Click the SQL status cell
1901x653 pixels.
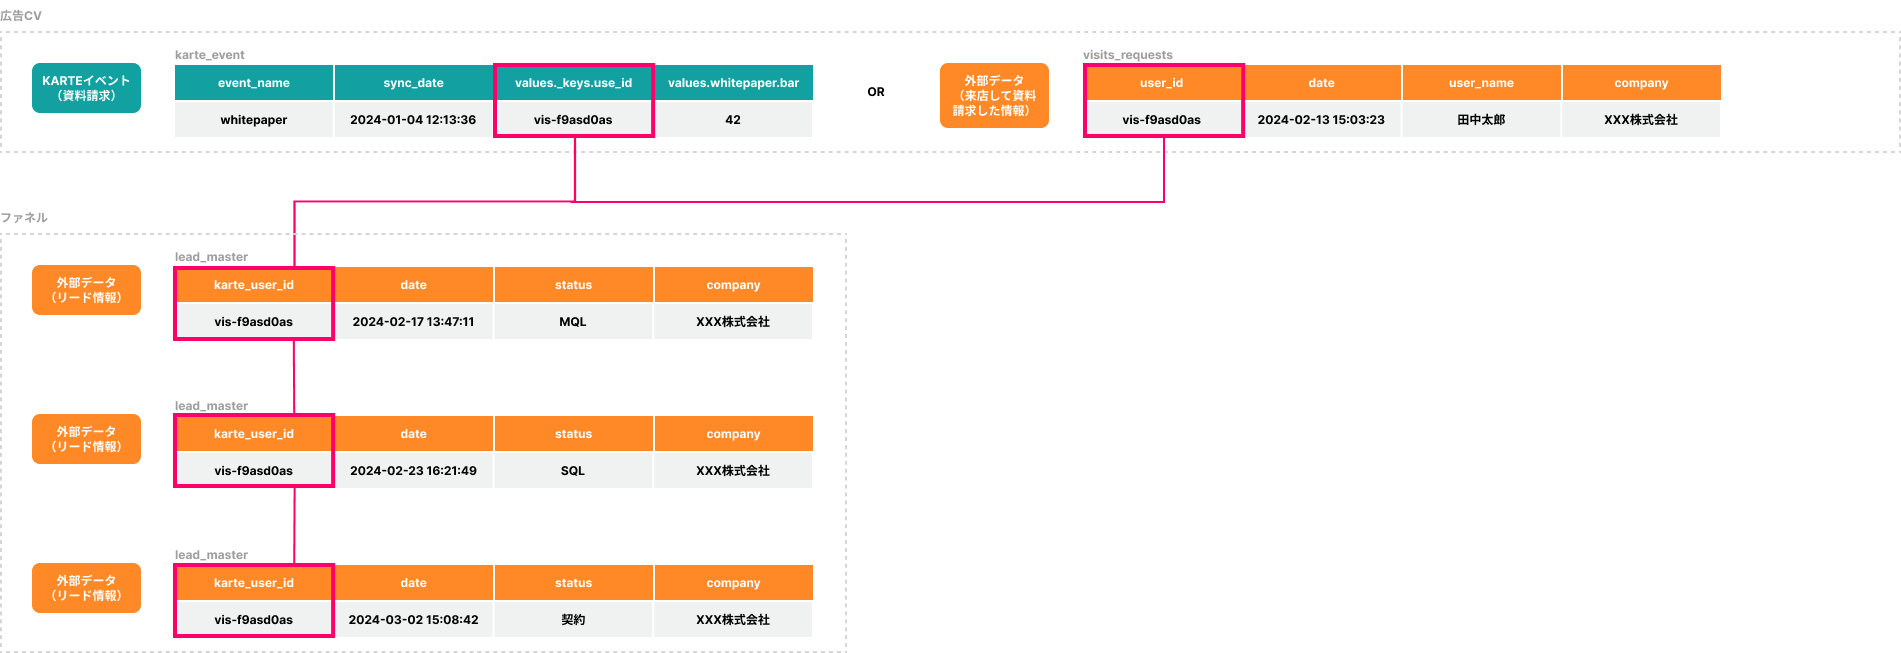pos(573,471)
